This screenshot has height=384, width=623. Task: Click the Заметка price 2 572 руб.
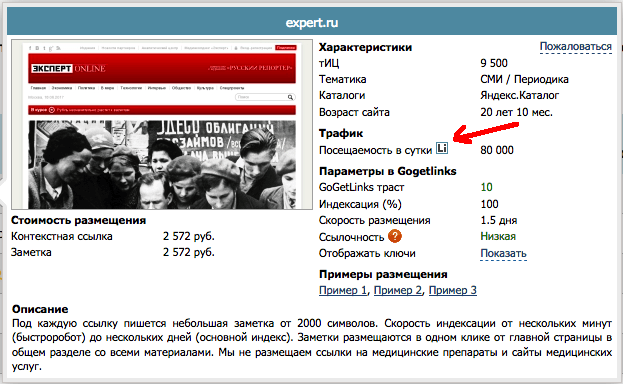click(x=188, y=252)
